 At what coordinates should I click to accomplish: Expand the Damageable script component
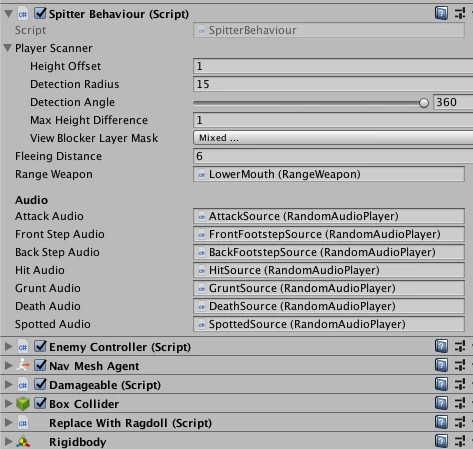[x=8, y=384]
